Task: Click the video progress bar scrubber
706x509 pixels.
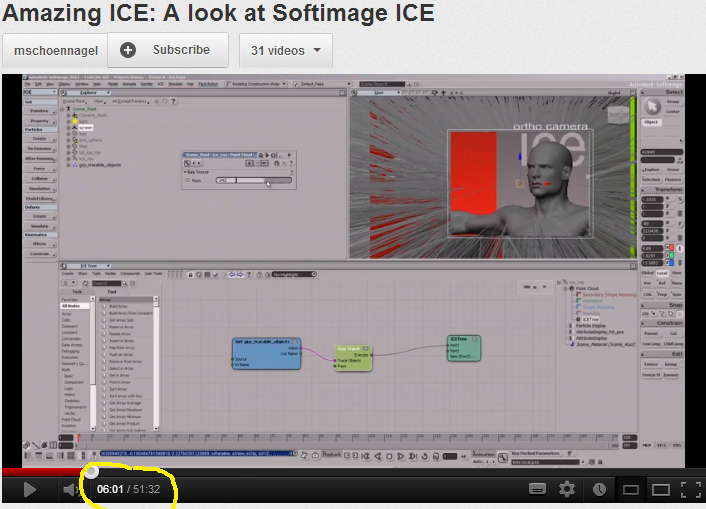Action: point(91,471)
